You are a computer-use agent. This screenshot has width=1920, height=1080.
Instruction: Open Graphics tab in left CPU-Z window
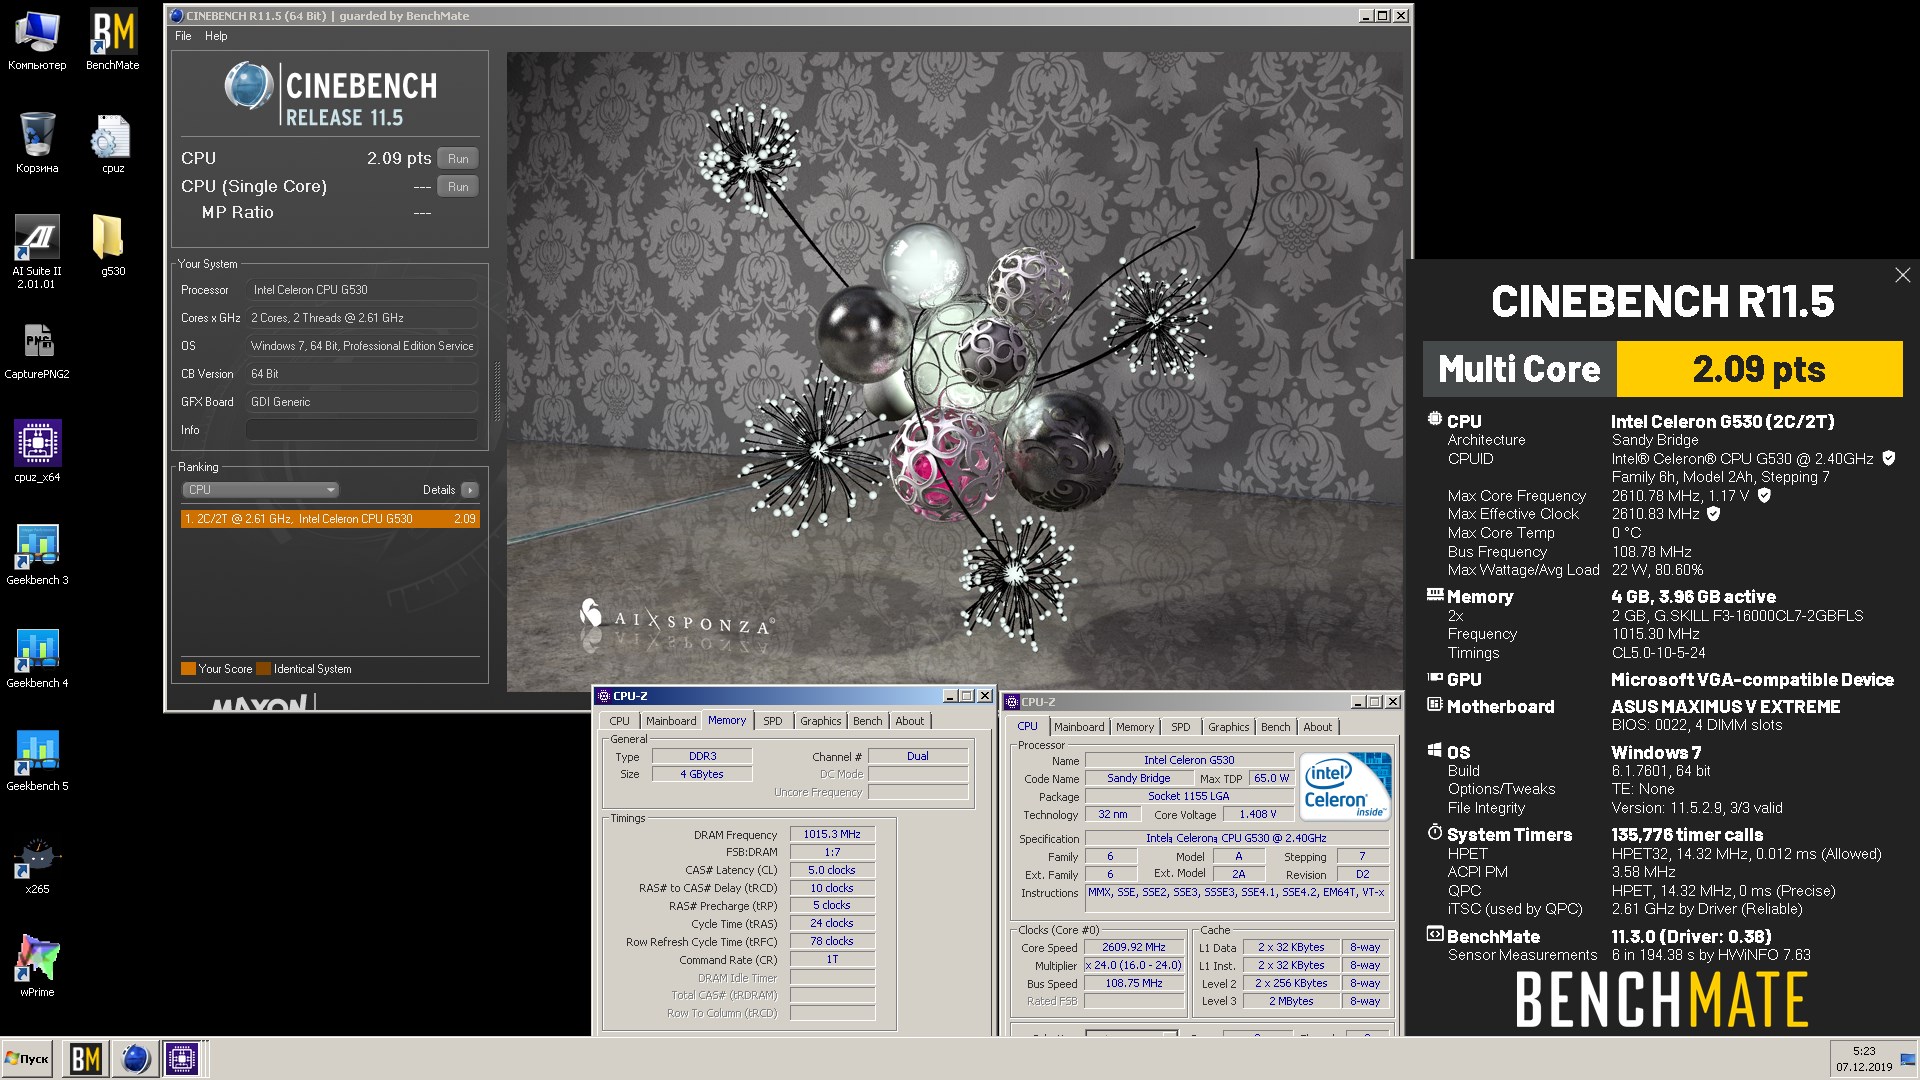(x=821, y=721)
